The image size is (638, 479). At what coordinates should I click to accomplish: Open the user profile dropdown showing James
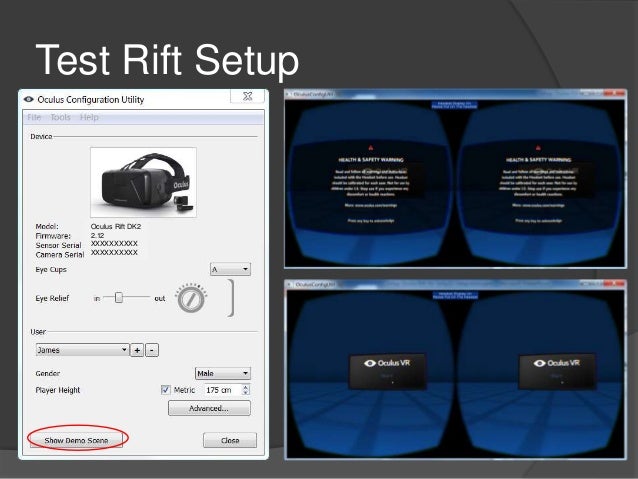click(82, 350)
